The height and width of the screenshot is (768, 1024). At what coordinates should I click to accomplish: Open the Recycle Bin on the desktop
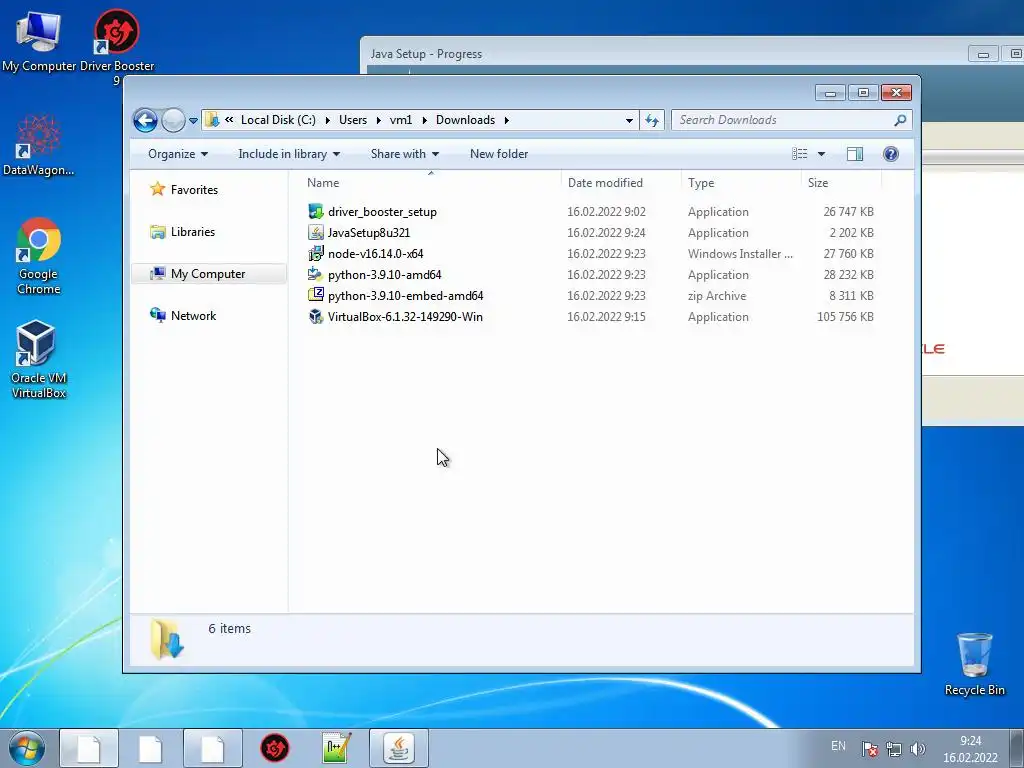coord(974,665)
